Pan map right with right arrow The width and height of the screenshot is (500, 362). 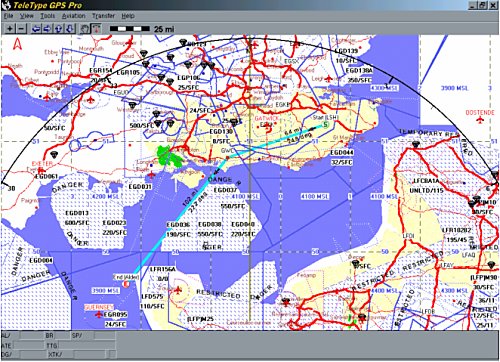(x=47, y=29)
